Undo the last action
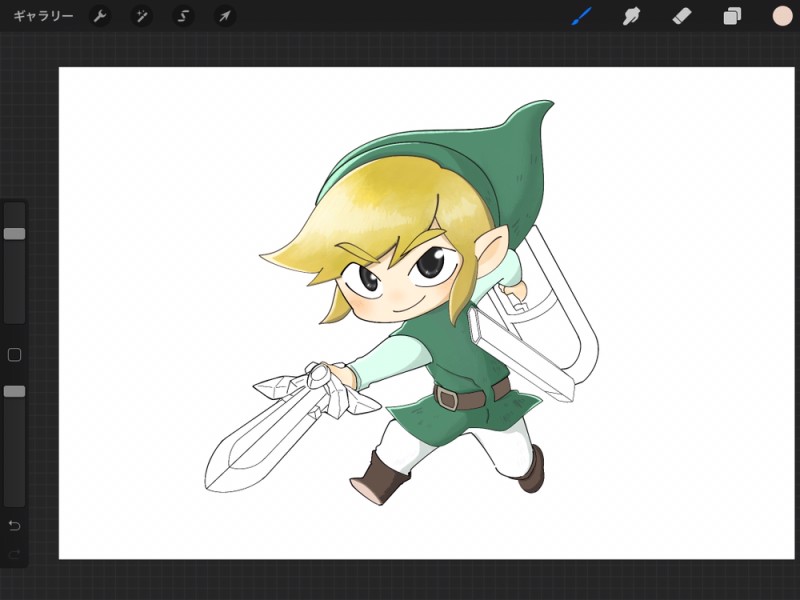 [x=14, y=526]
